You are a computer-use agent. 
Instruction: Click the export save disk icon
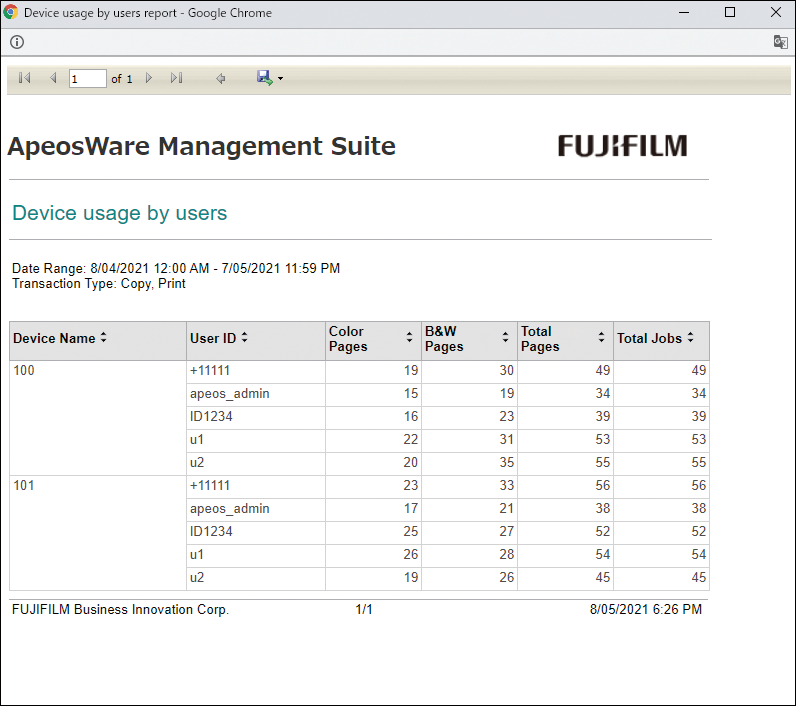264,78
